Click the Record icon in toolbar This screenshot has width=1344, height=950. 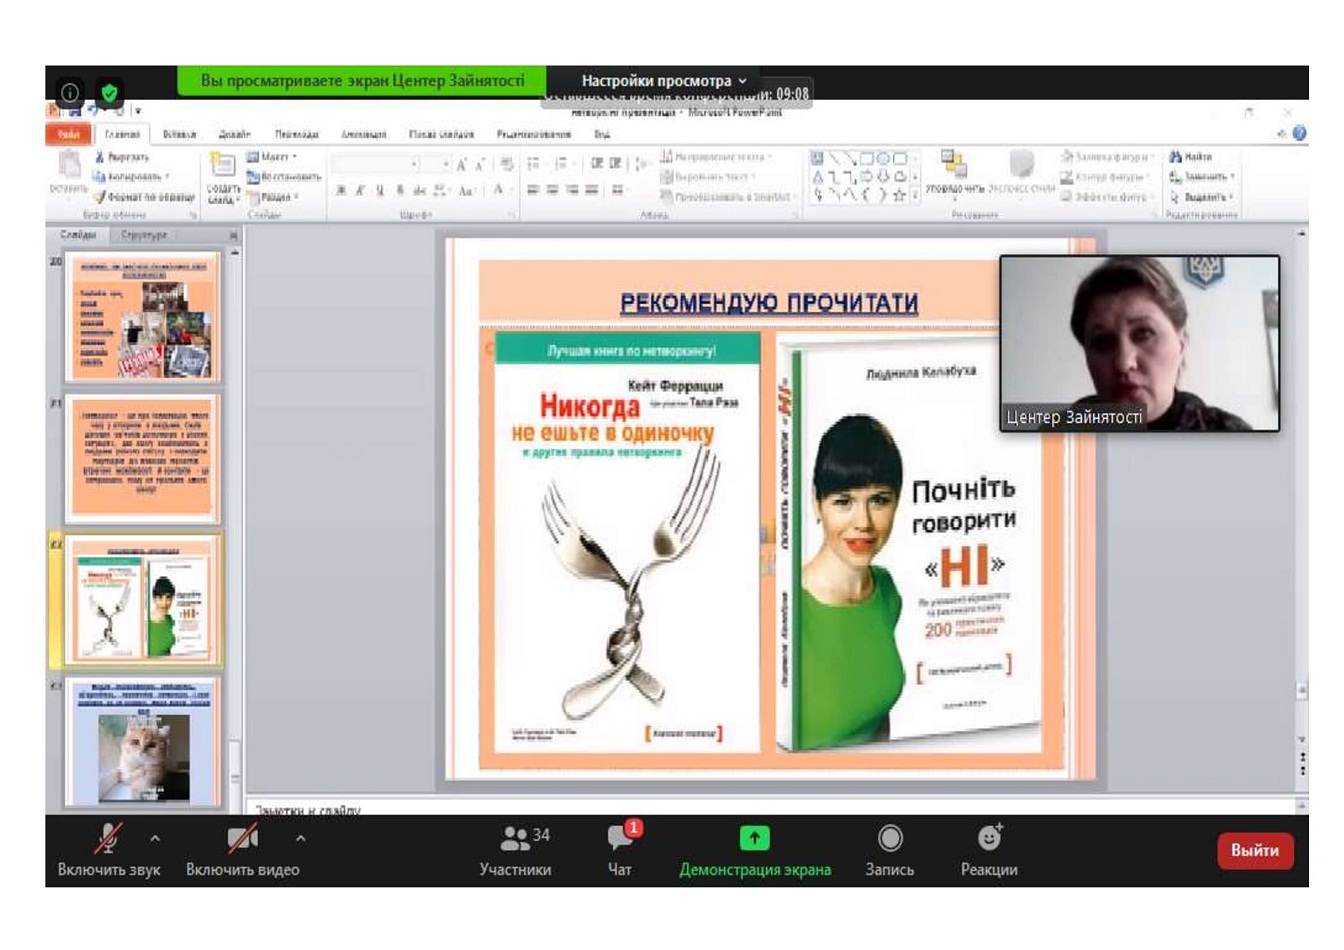(889, 838)
